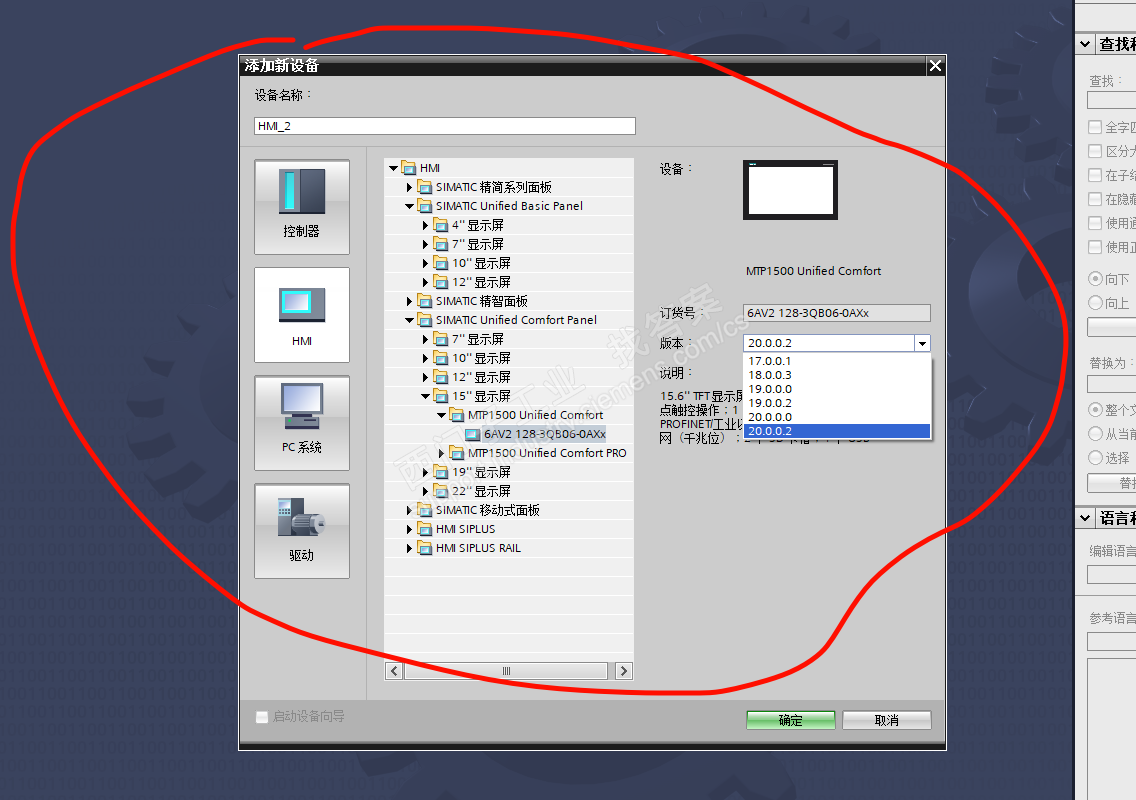Select the 向上 radio button
The height and width of the screenshot is (800, 1136).
(x=1095, y=303)
